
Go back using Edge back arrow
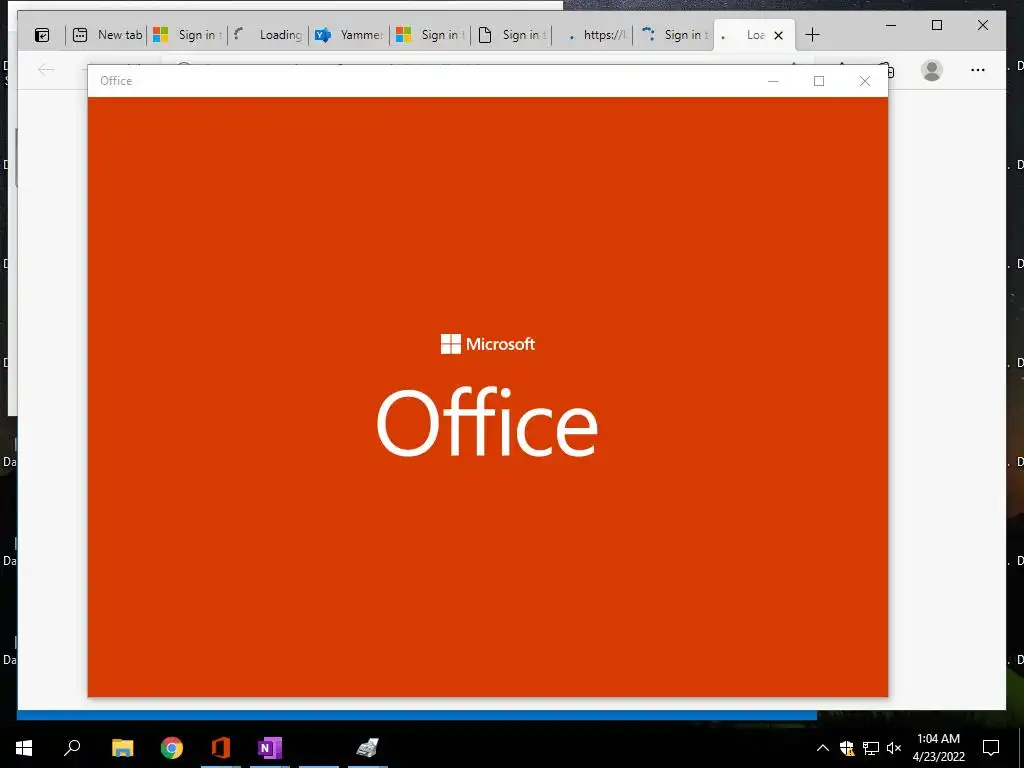point(46,69)
